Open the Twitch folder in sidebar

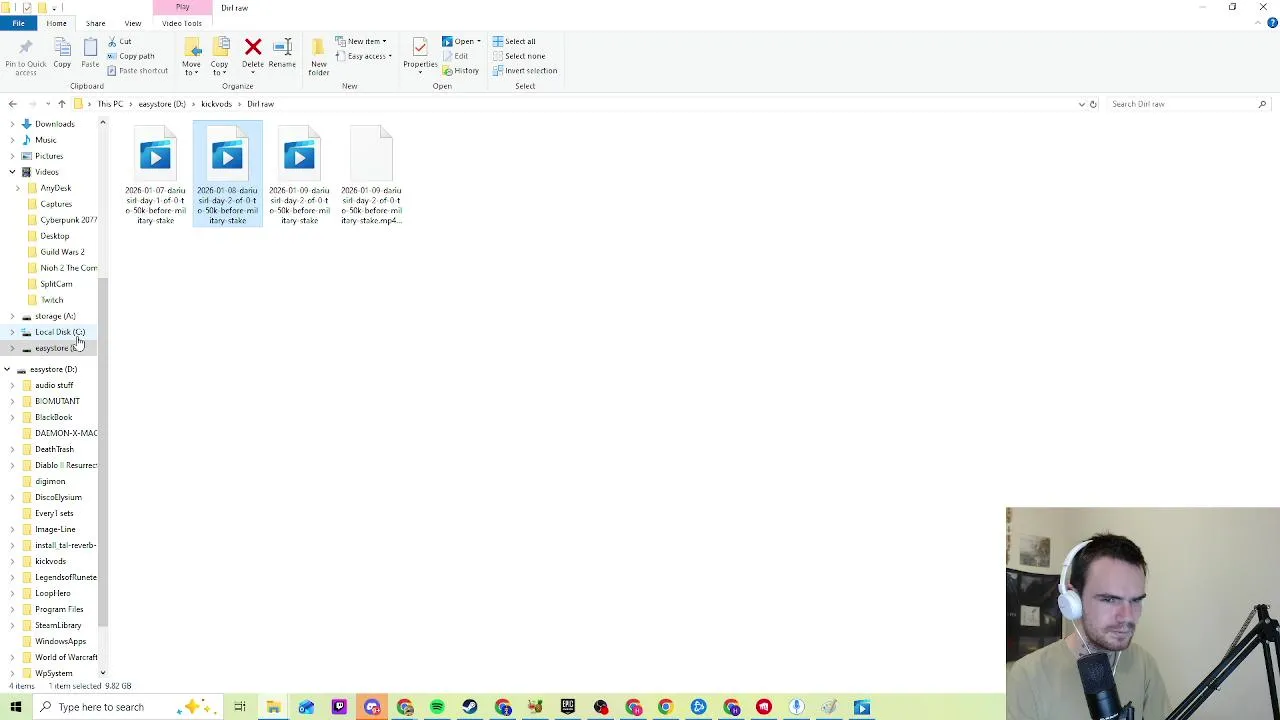click(51, 300)
